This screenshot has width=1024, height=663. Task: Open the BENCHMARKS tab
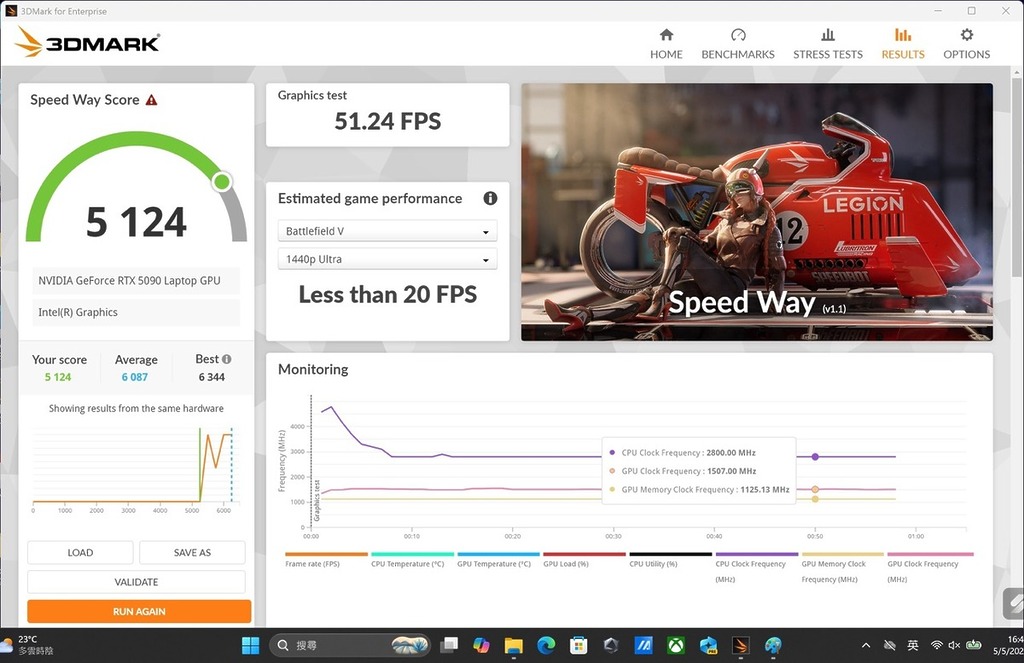pos(738,44)
